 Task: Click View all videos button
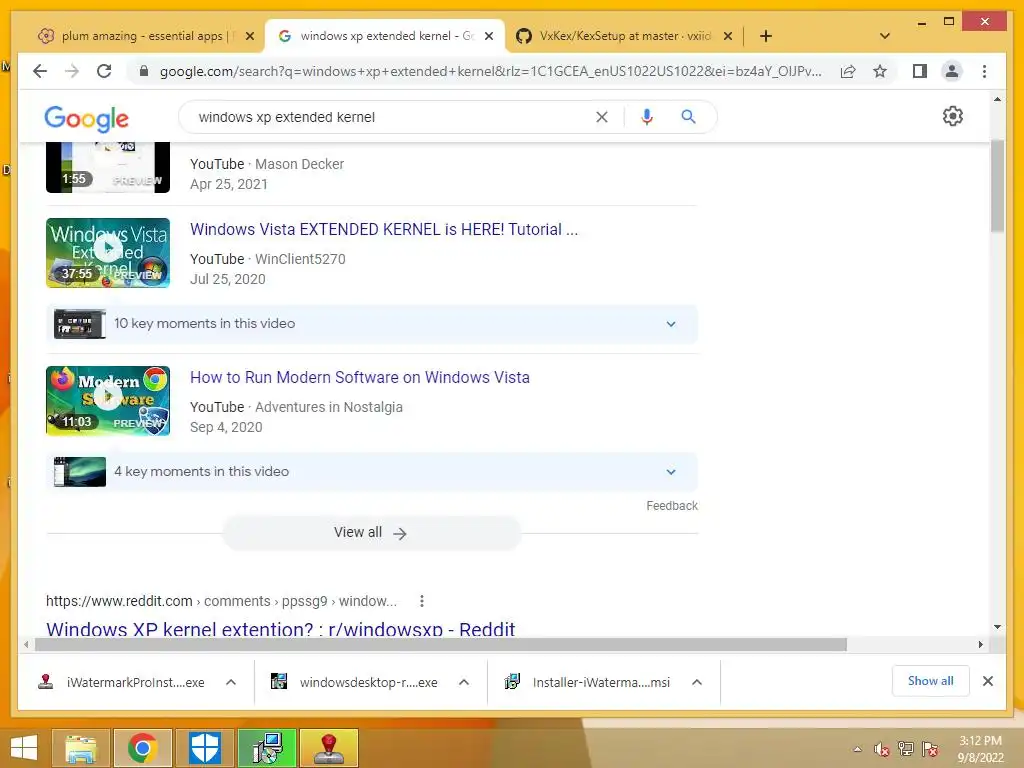pyautogui.click(x=371, y=533)
